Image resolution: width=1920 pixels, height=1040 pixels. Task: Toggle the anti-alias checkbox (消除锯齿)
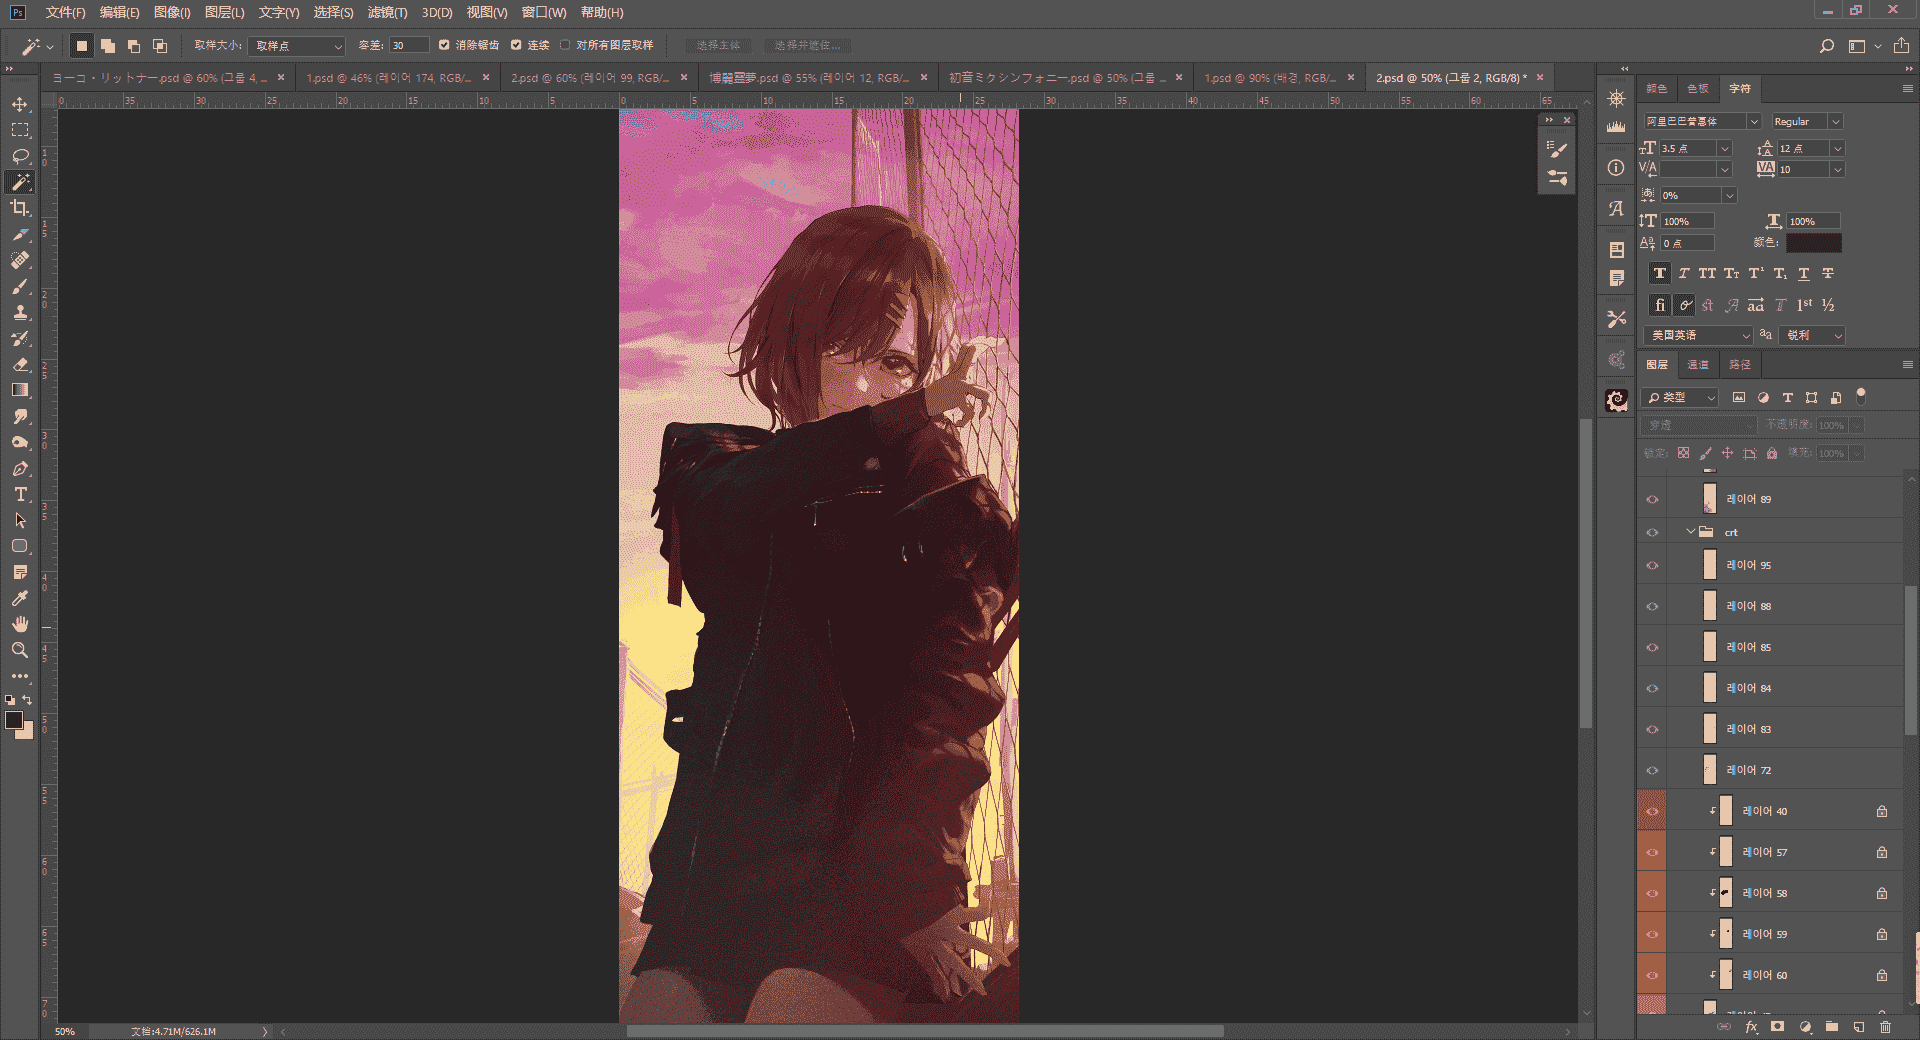tap(444, 45)
